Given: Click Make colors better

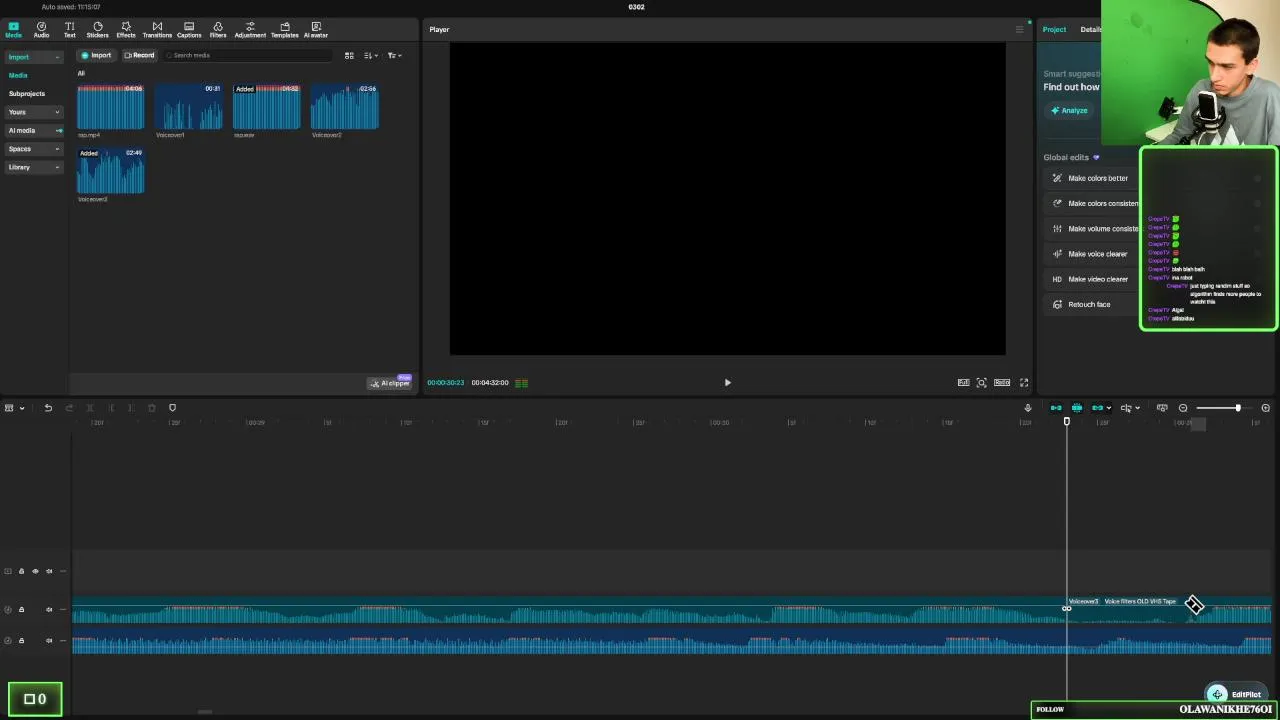Looking at the screenshot, I should 1097,178.
